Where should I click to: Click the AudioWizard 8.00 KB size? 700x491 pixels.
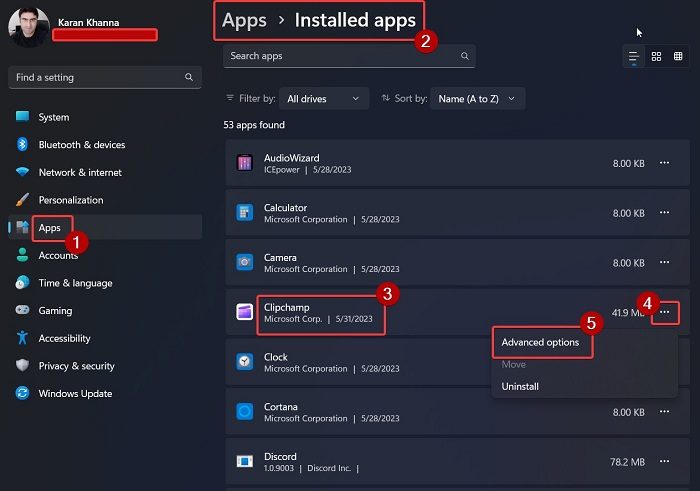[628, 163]
